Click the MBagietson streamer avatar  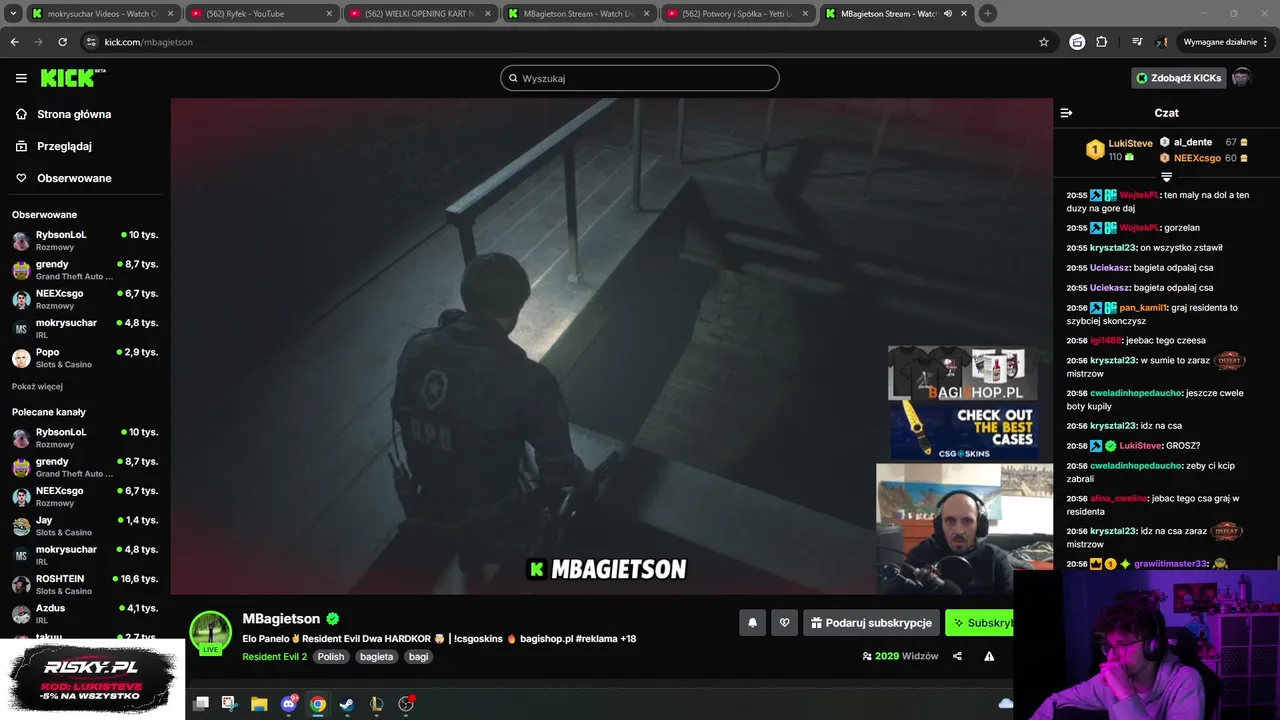211,632
